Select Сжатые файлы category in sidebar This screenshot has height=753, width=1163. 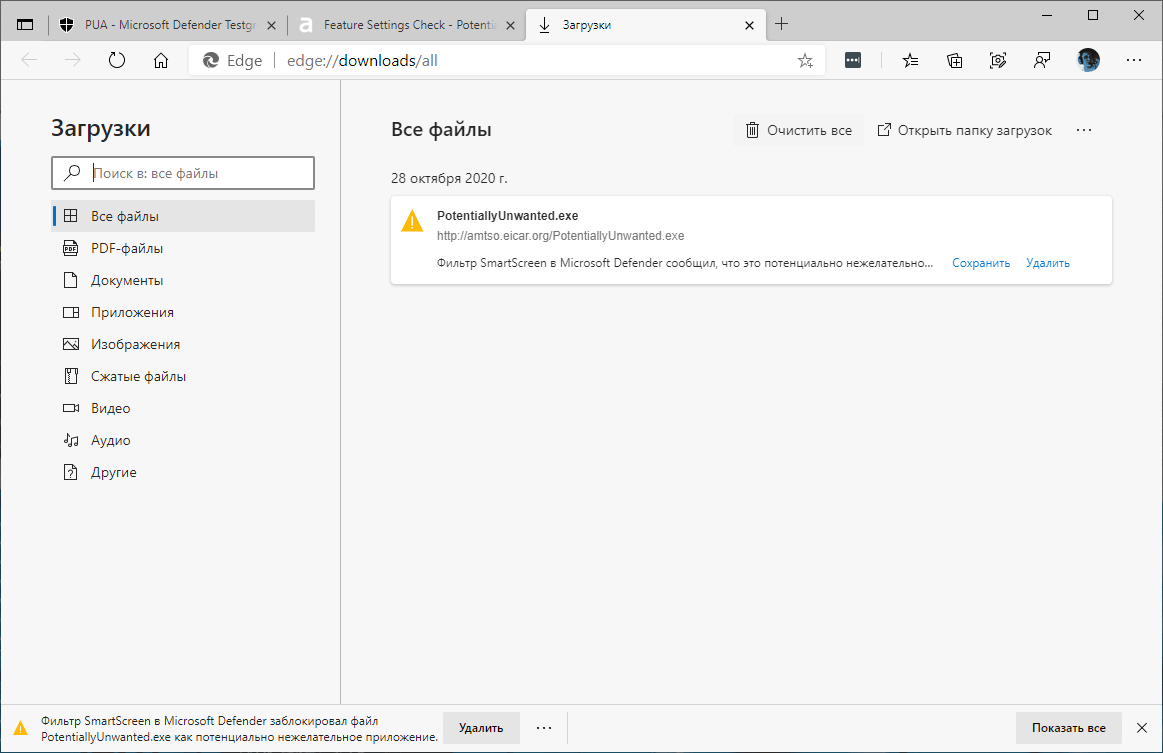tap(138, 376)
